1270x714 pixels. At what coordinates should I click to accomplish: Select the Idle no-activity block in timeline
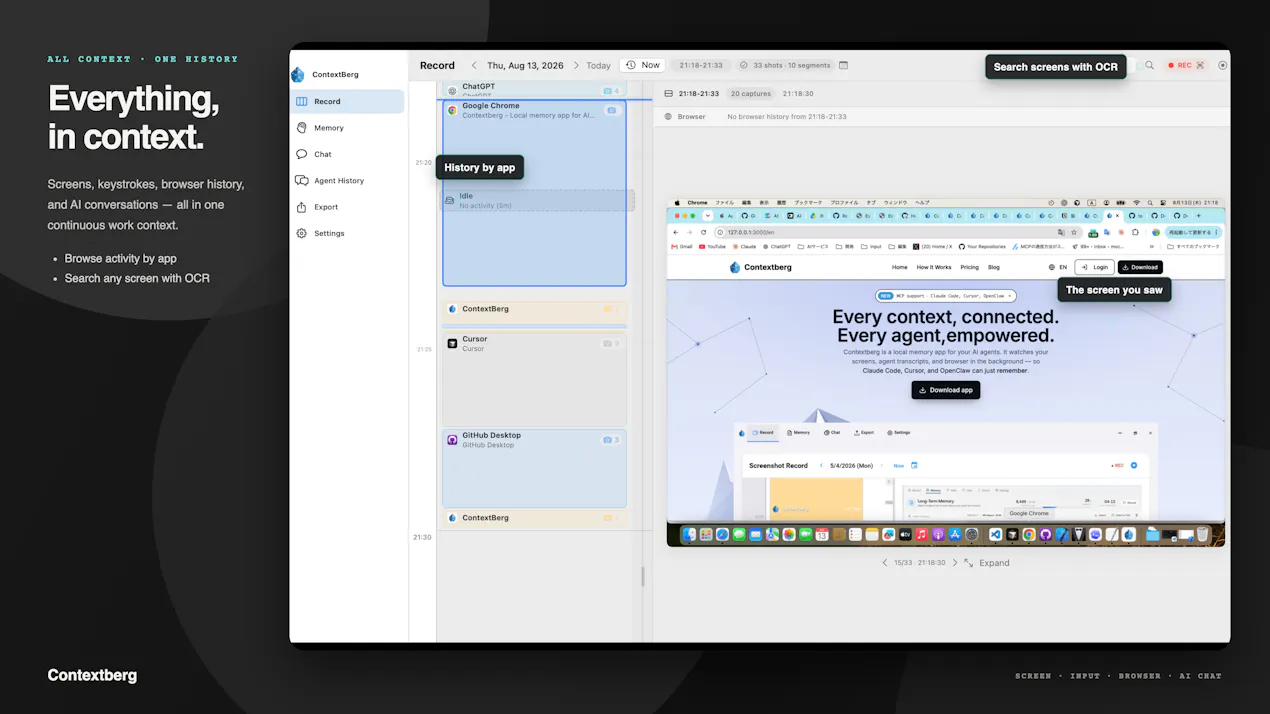click(x=538, y=200)
